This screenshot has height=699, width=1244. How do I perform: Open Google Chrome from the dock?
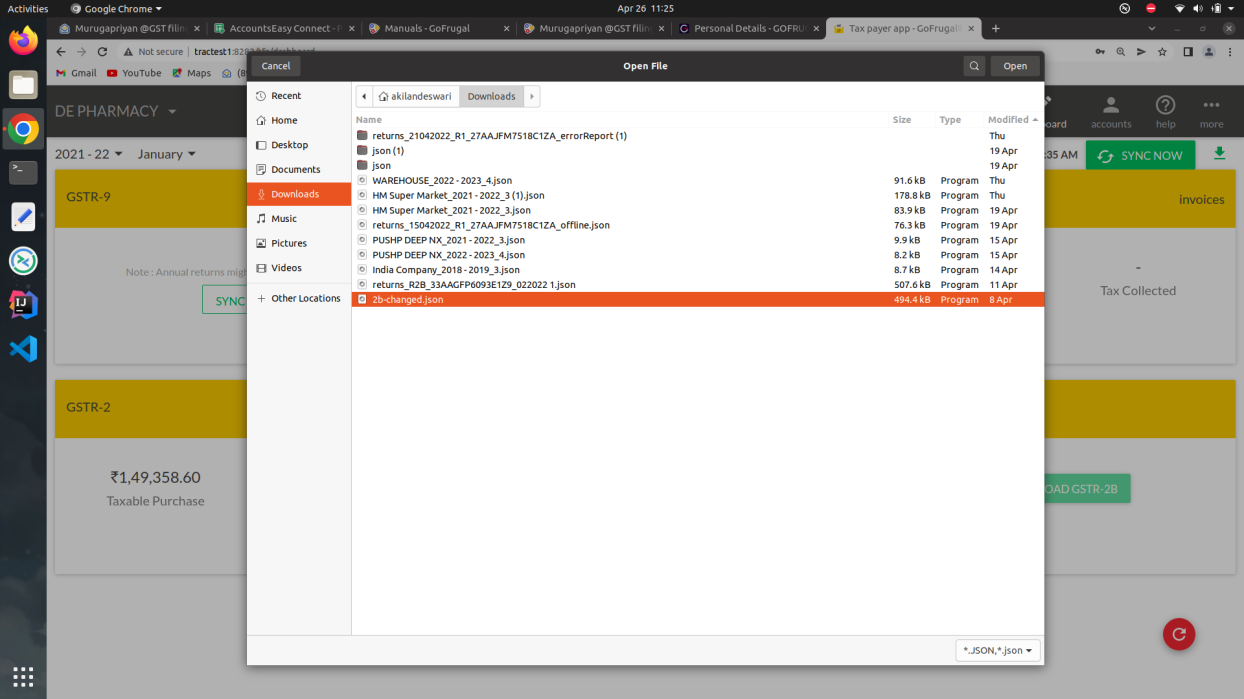23,129
